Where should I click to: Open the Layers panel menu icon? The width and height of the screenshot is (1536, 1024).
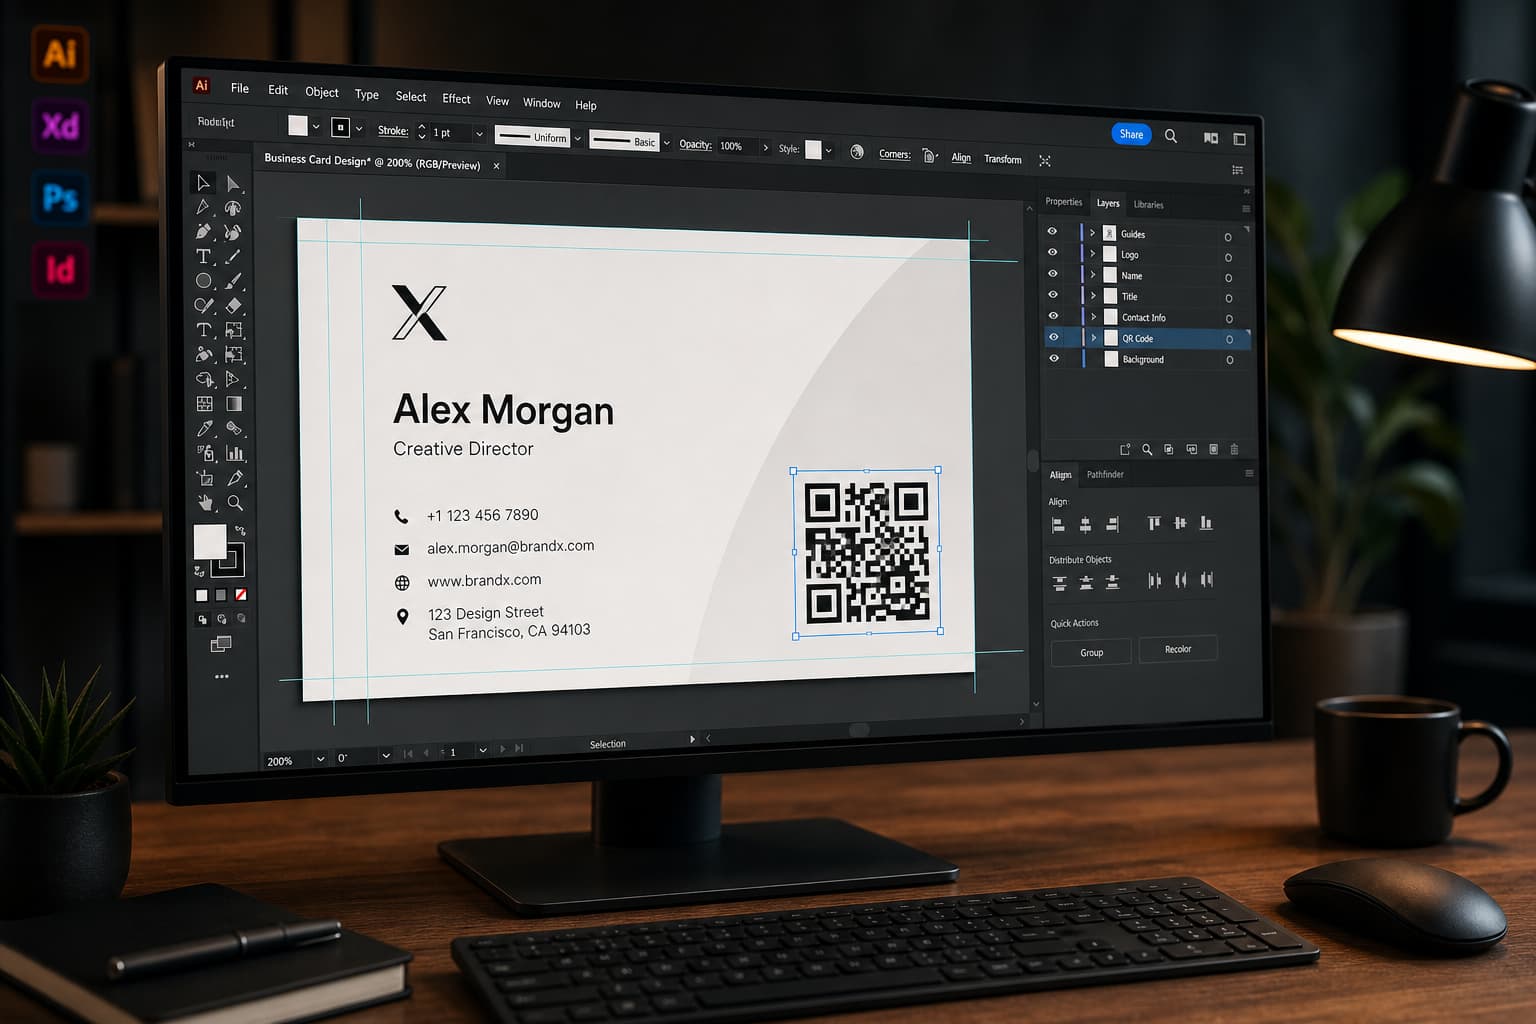pos(1246,209)
